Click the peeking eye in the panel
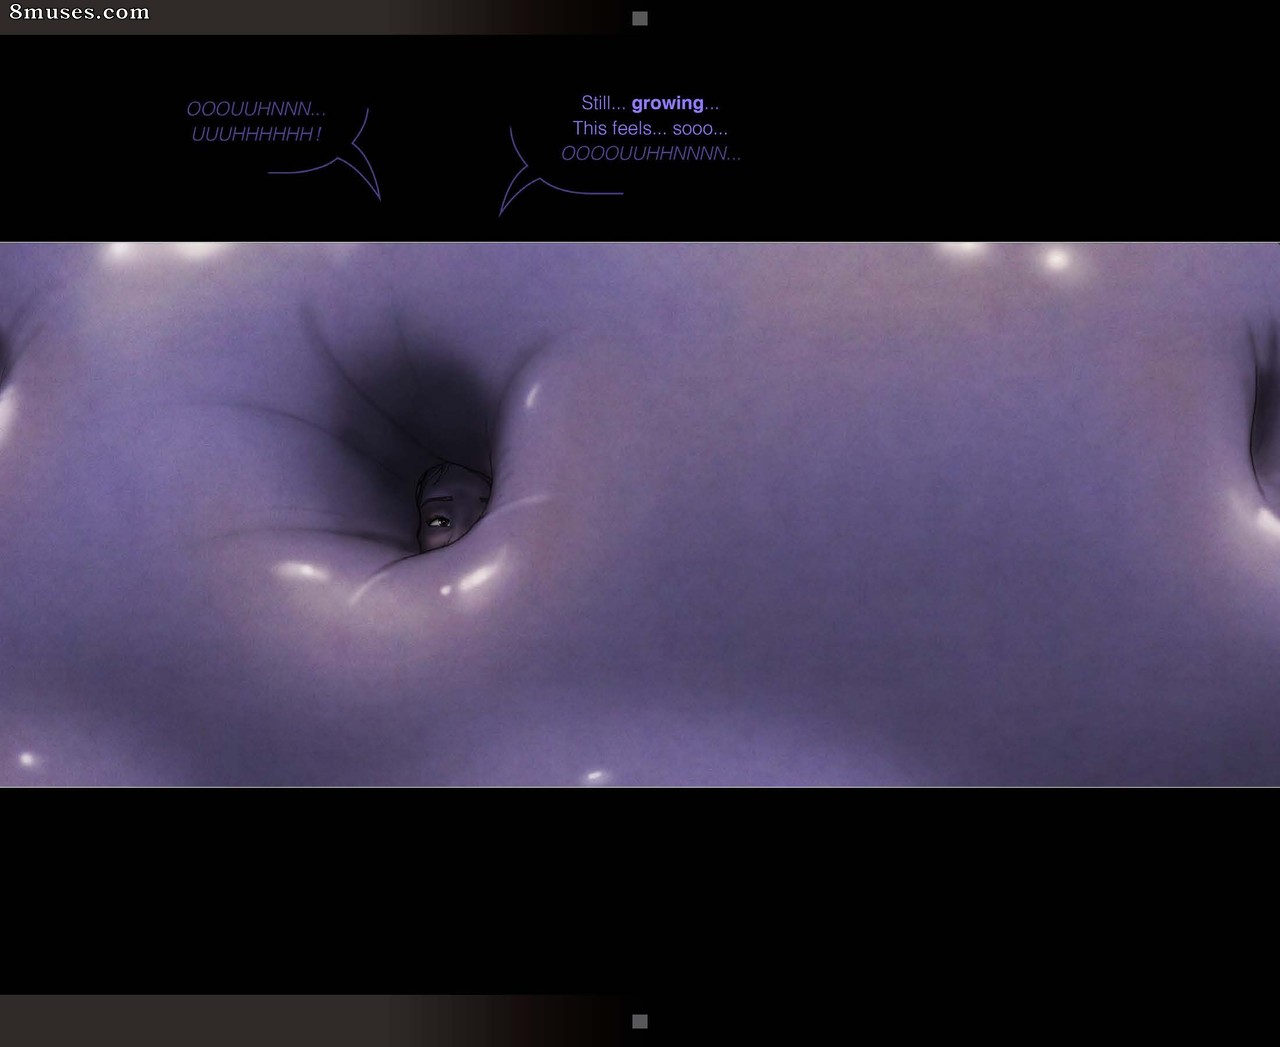 [x=438, y=521]
